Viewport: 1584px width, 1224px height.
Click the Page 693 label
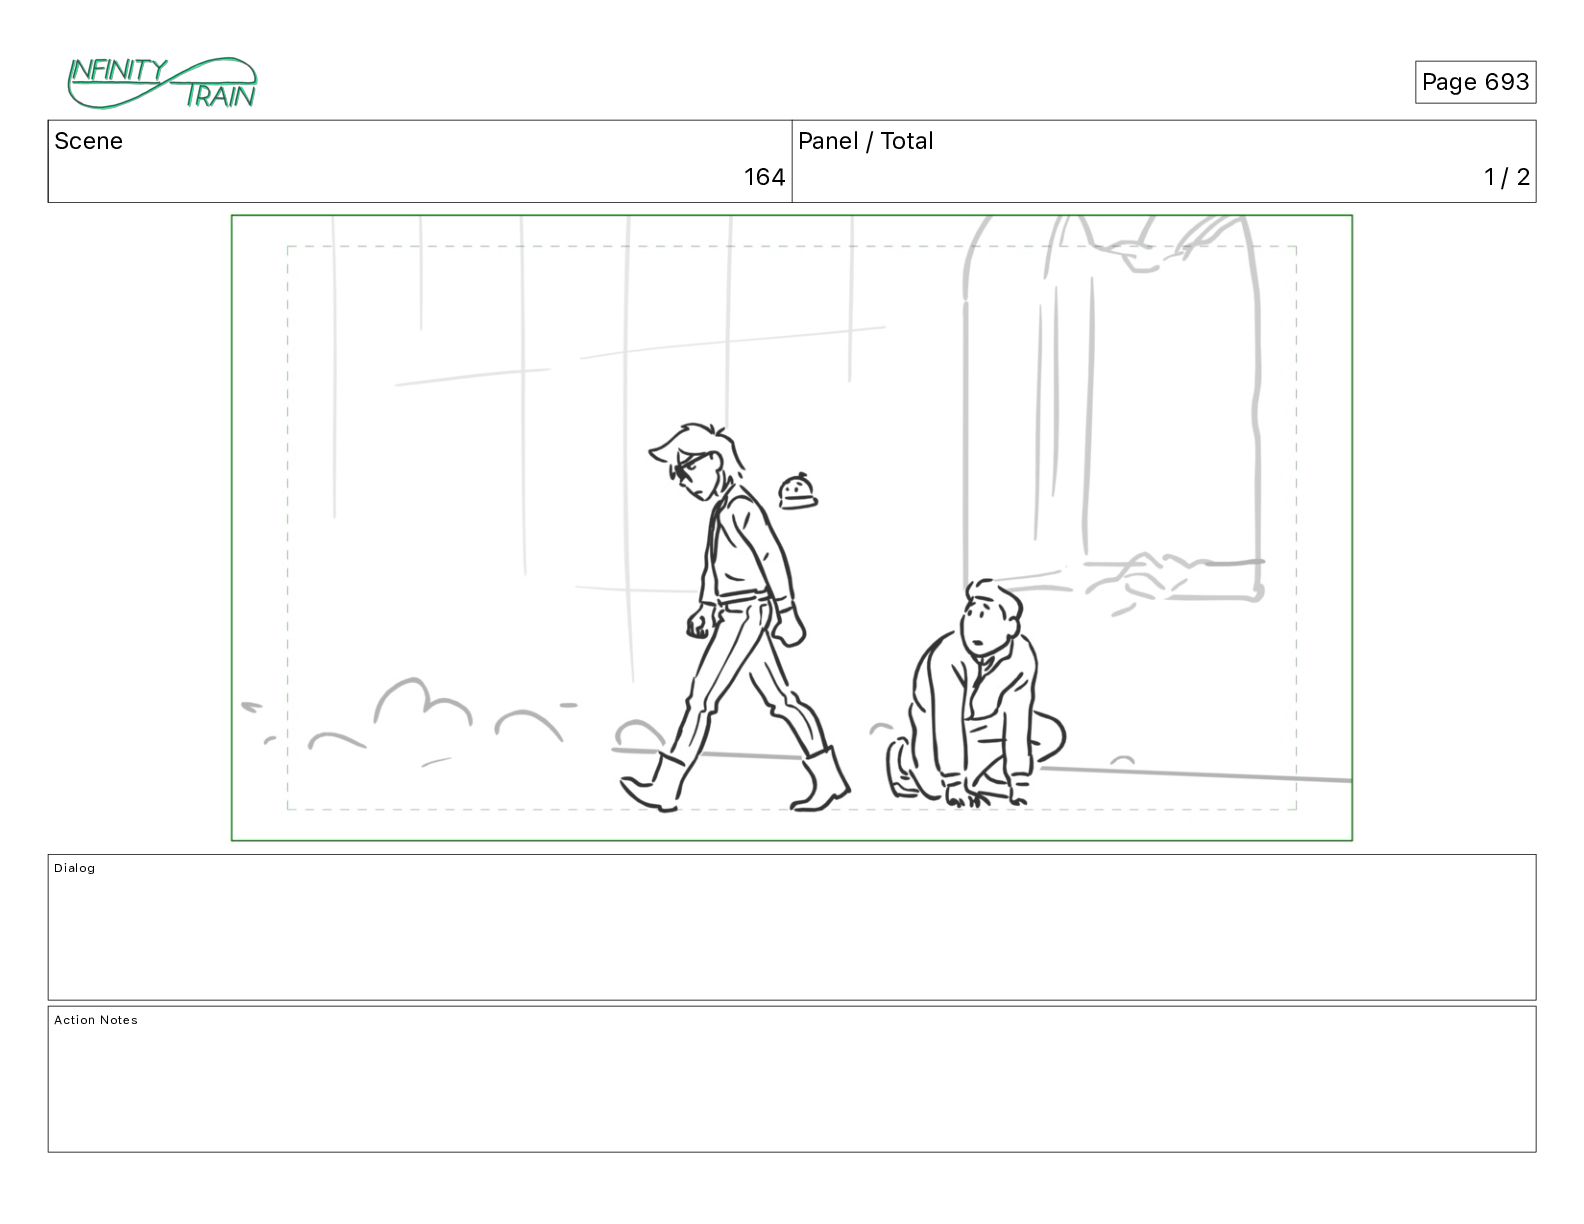tap(1475, 82)
